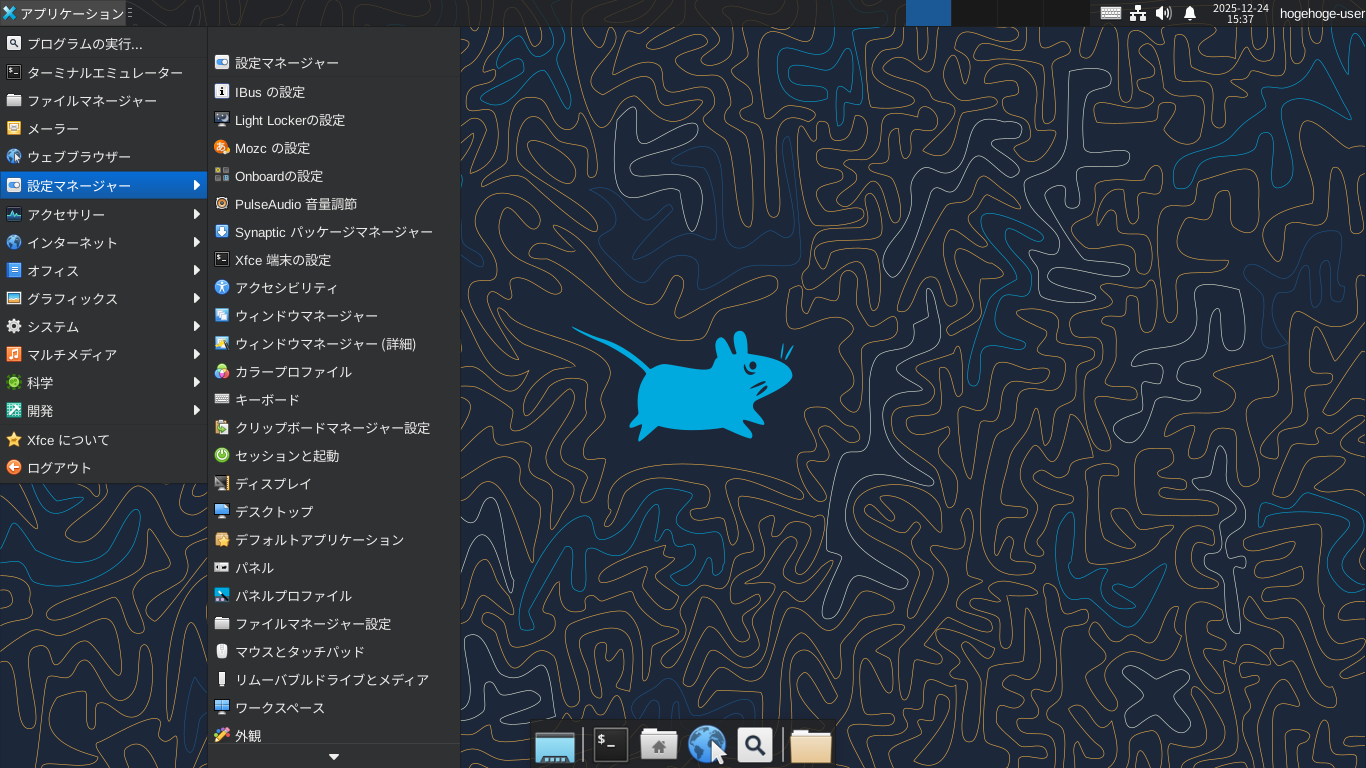The height and width of the screenshot is (768, 1366).
Task: Click the show desktop dock icon
Action: click(x=555, y=745)
